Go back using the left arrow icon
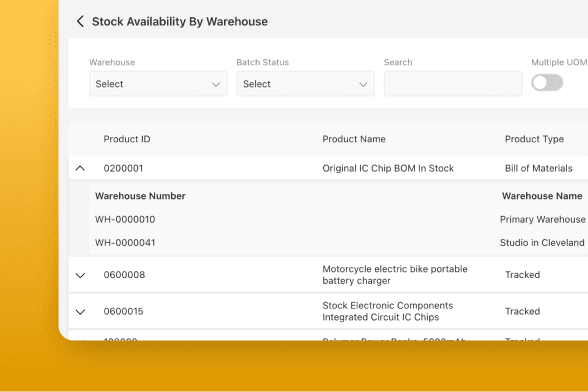 [80, 21]
